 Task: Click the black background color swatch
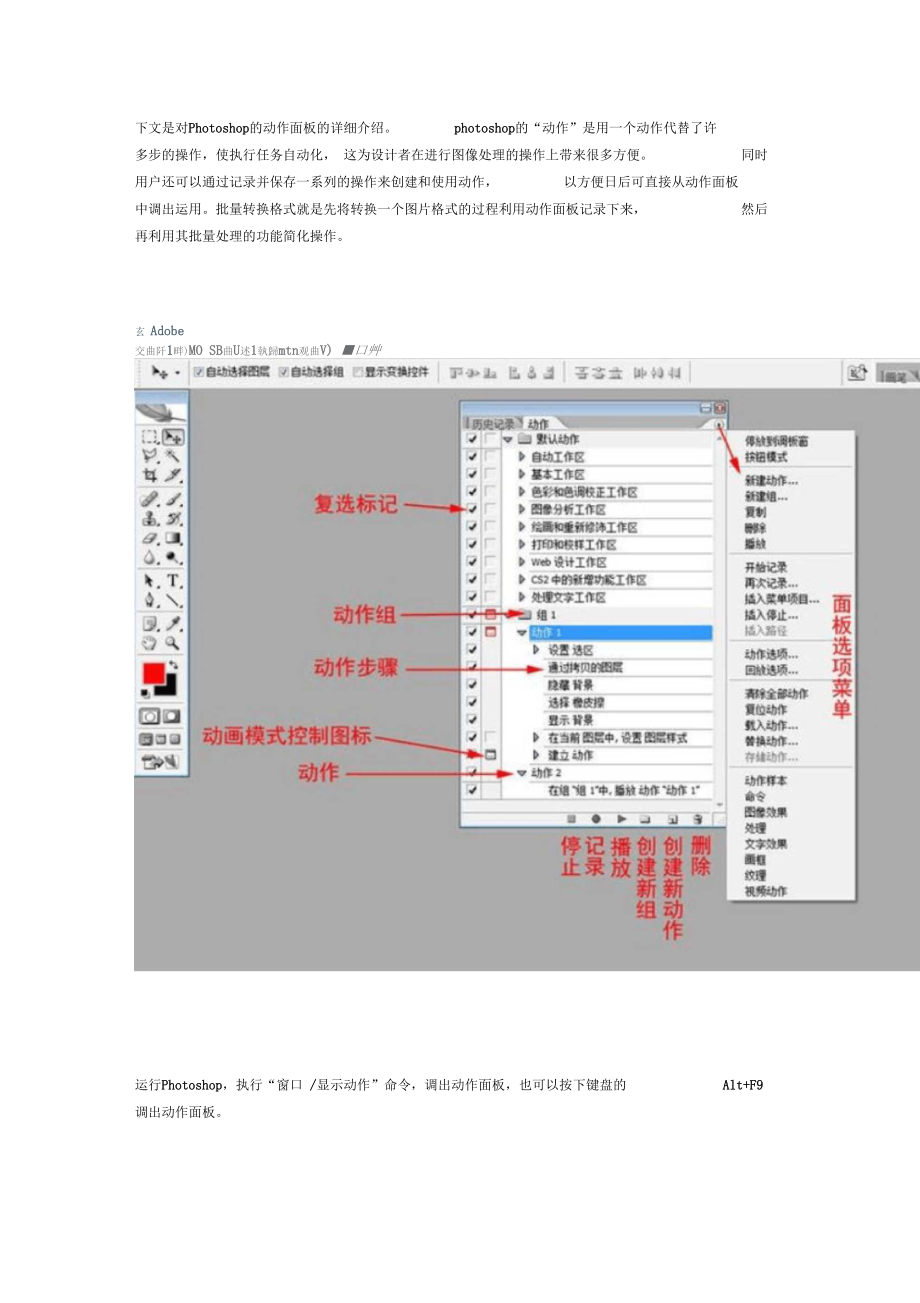pos(171,687)
